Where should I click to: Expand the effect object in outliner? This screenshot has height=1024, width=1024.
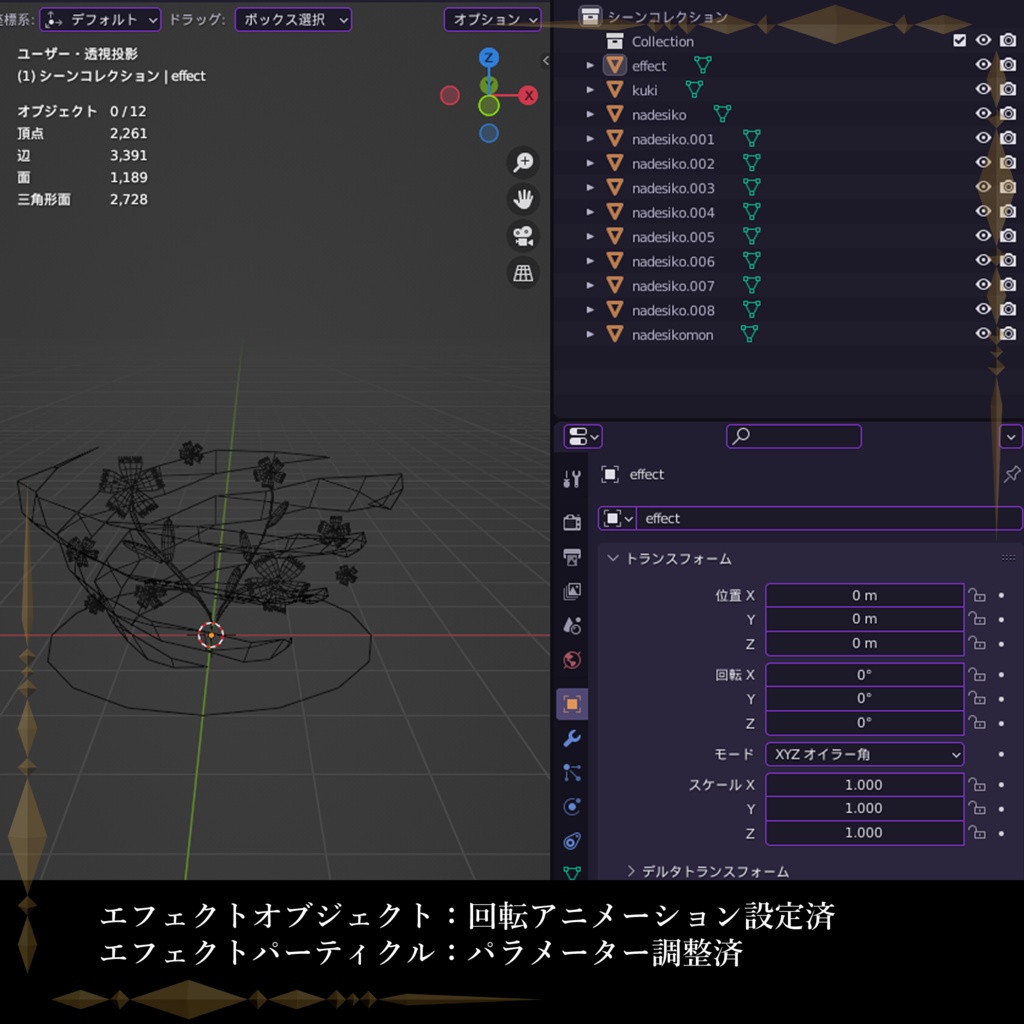click(590, 65)
